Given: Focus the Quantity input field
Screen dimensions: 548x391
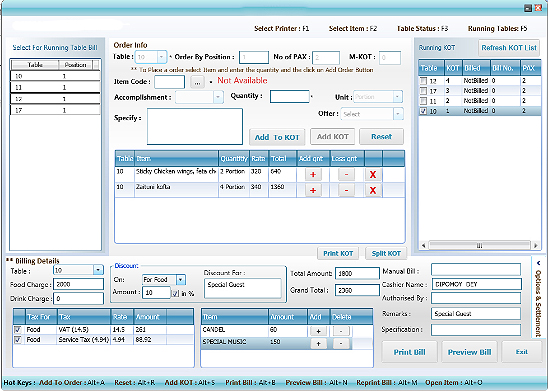Looking at the screenshot, I should pyautogui.click(x=290, y=96).
